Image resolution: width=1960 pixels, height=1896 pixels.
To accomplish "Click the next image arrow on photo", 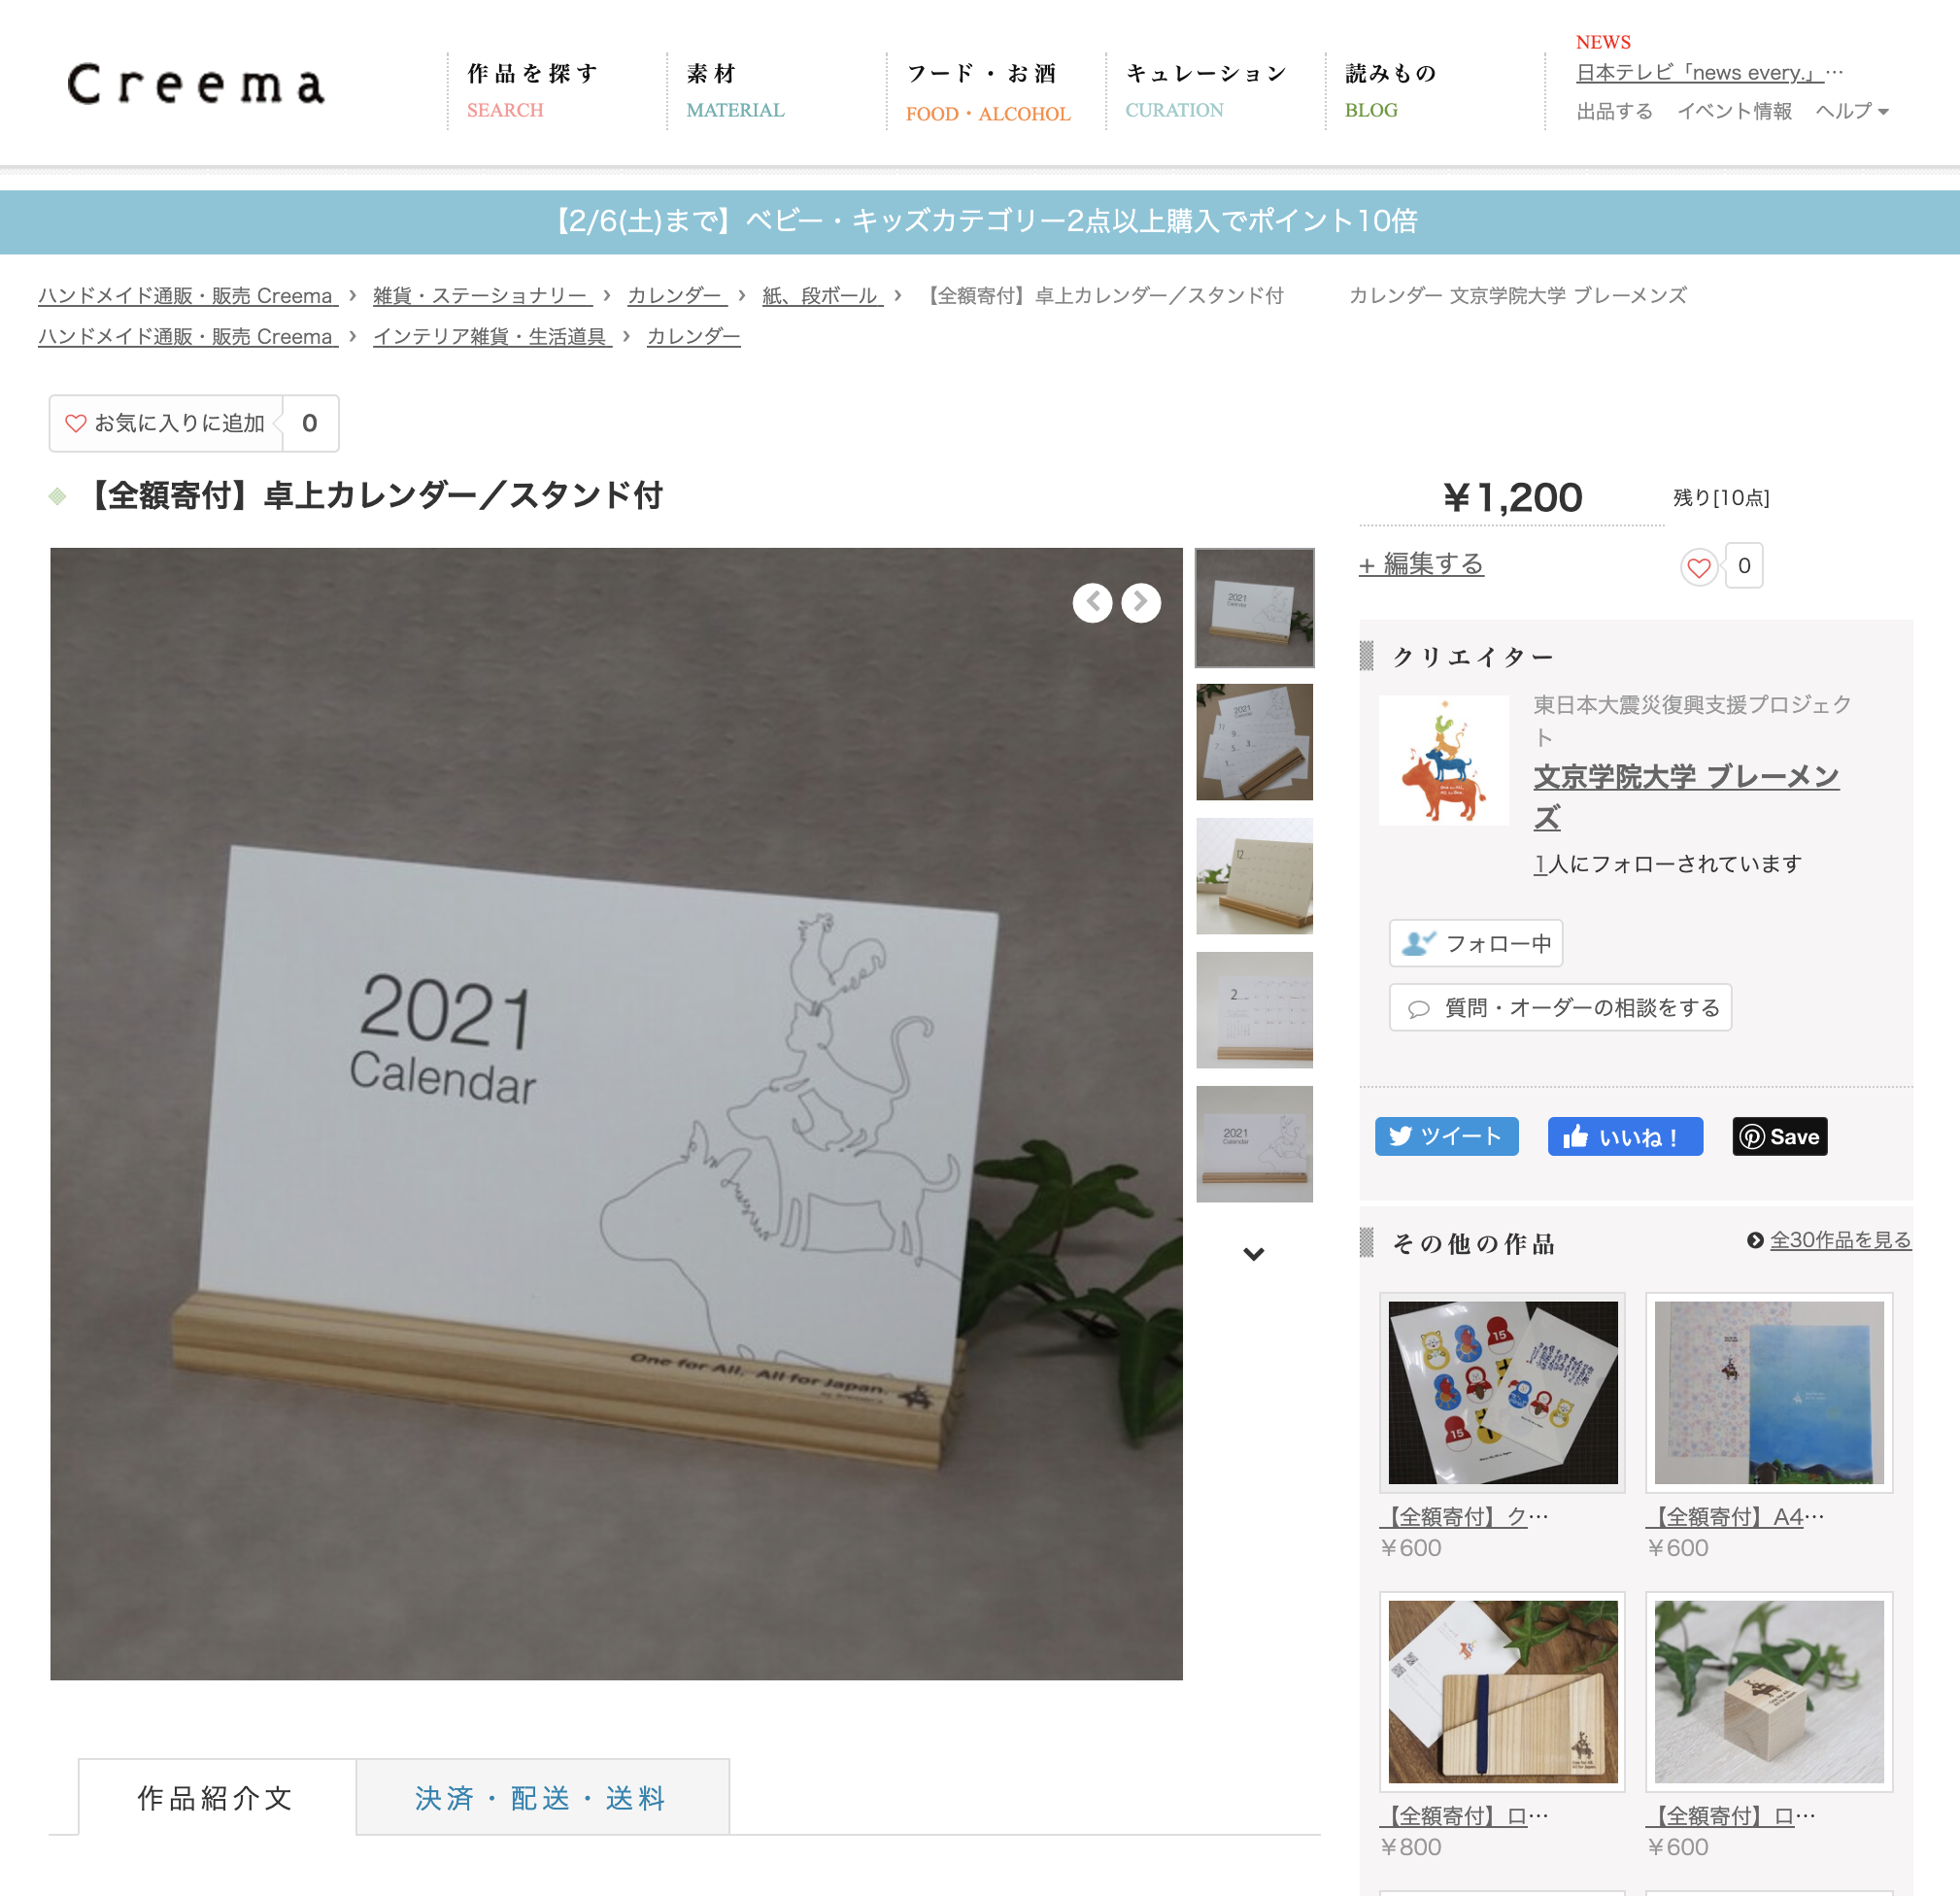I will click(1141, 603).
